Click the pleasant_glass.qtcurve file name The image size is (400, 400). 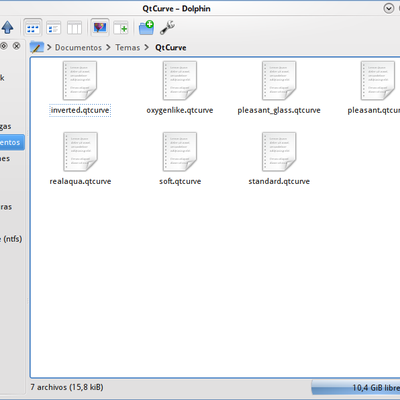(x=279, y=110)
